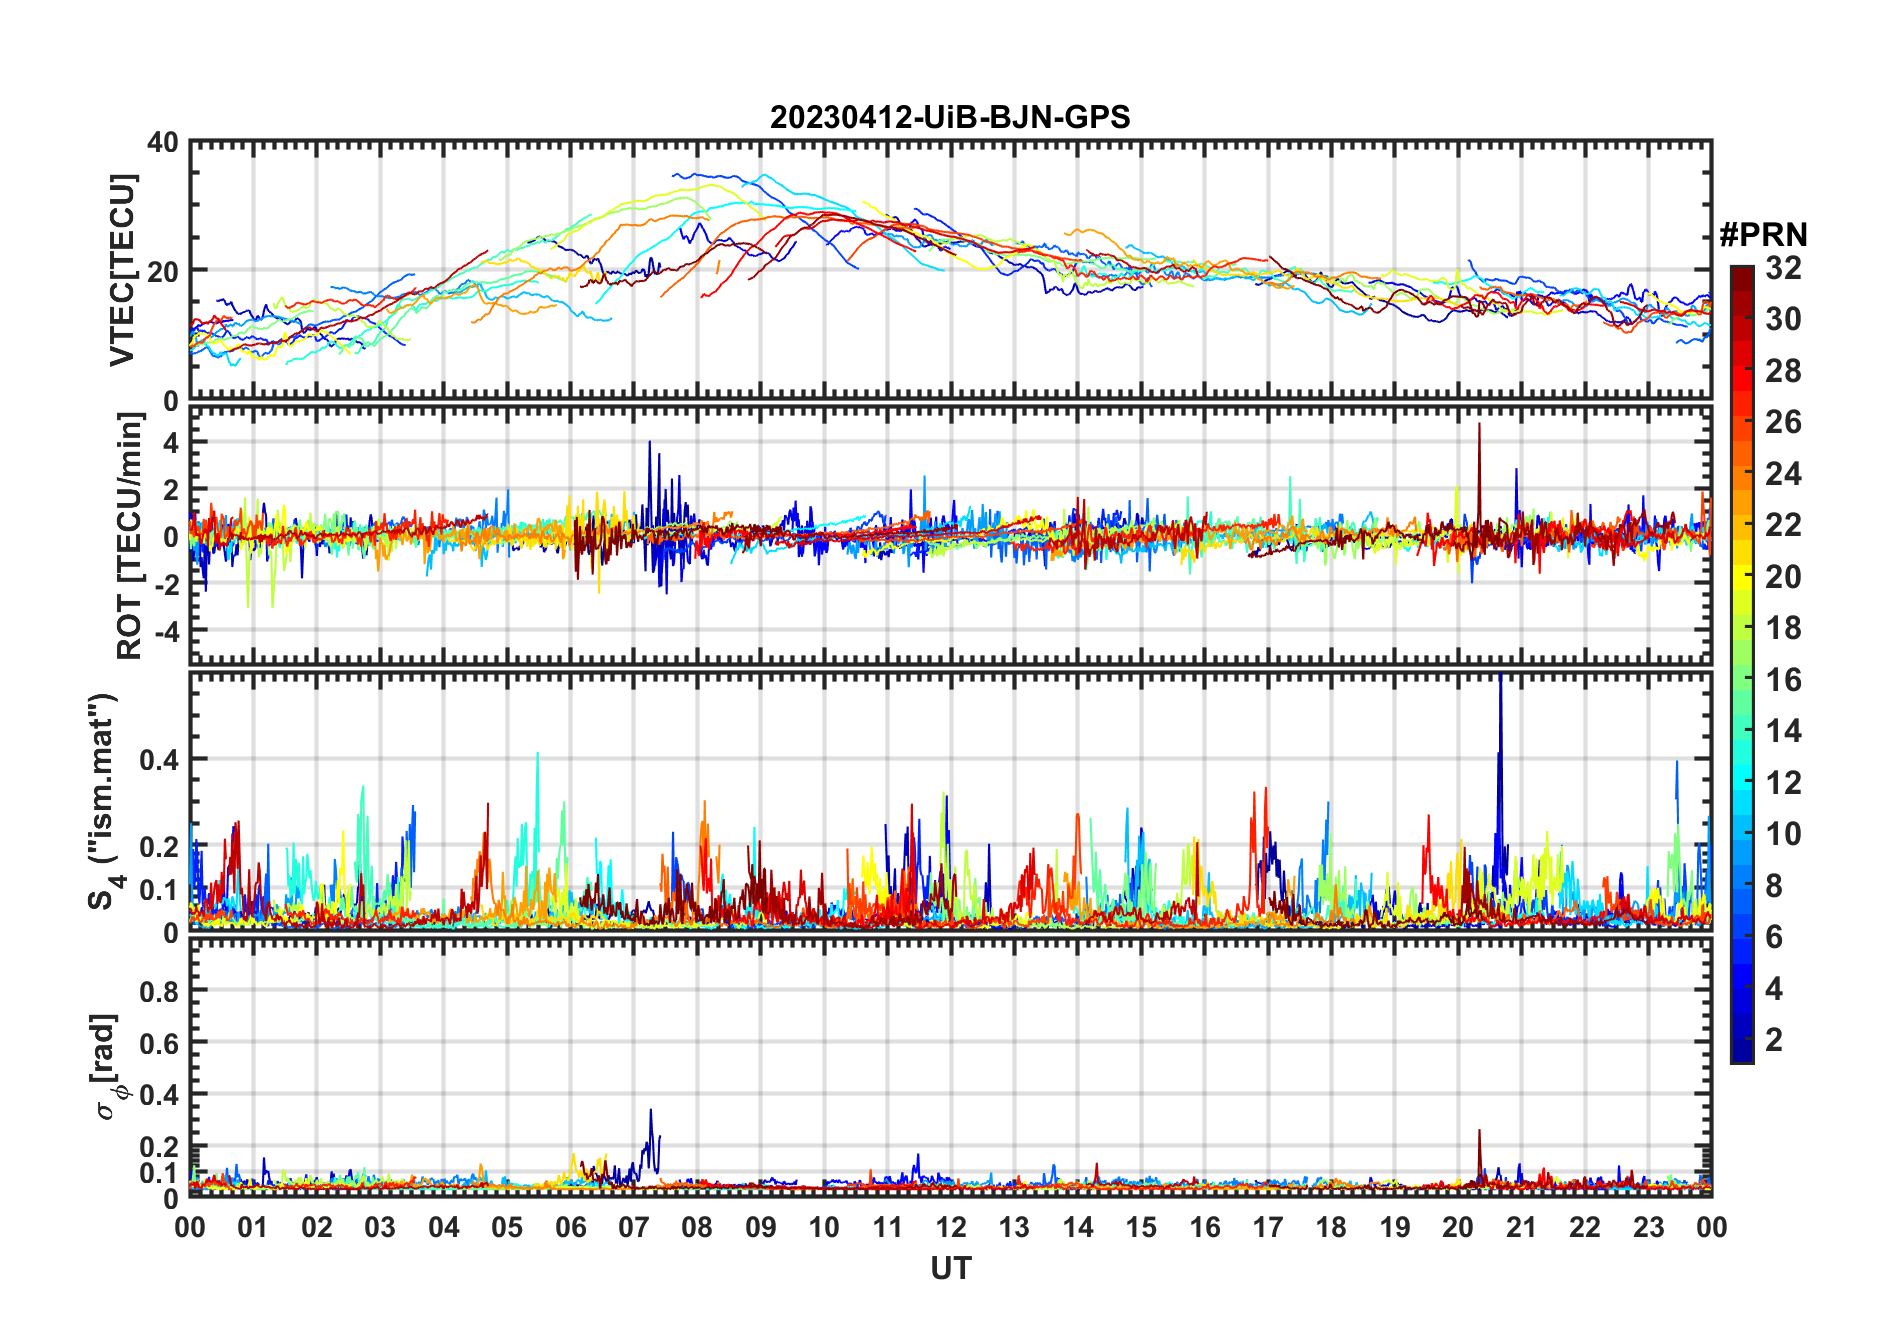
Task: Click the plot title 20230412-UiB-BJN-GPS
Action: click(950, 118)
